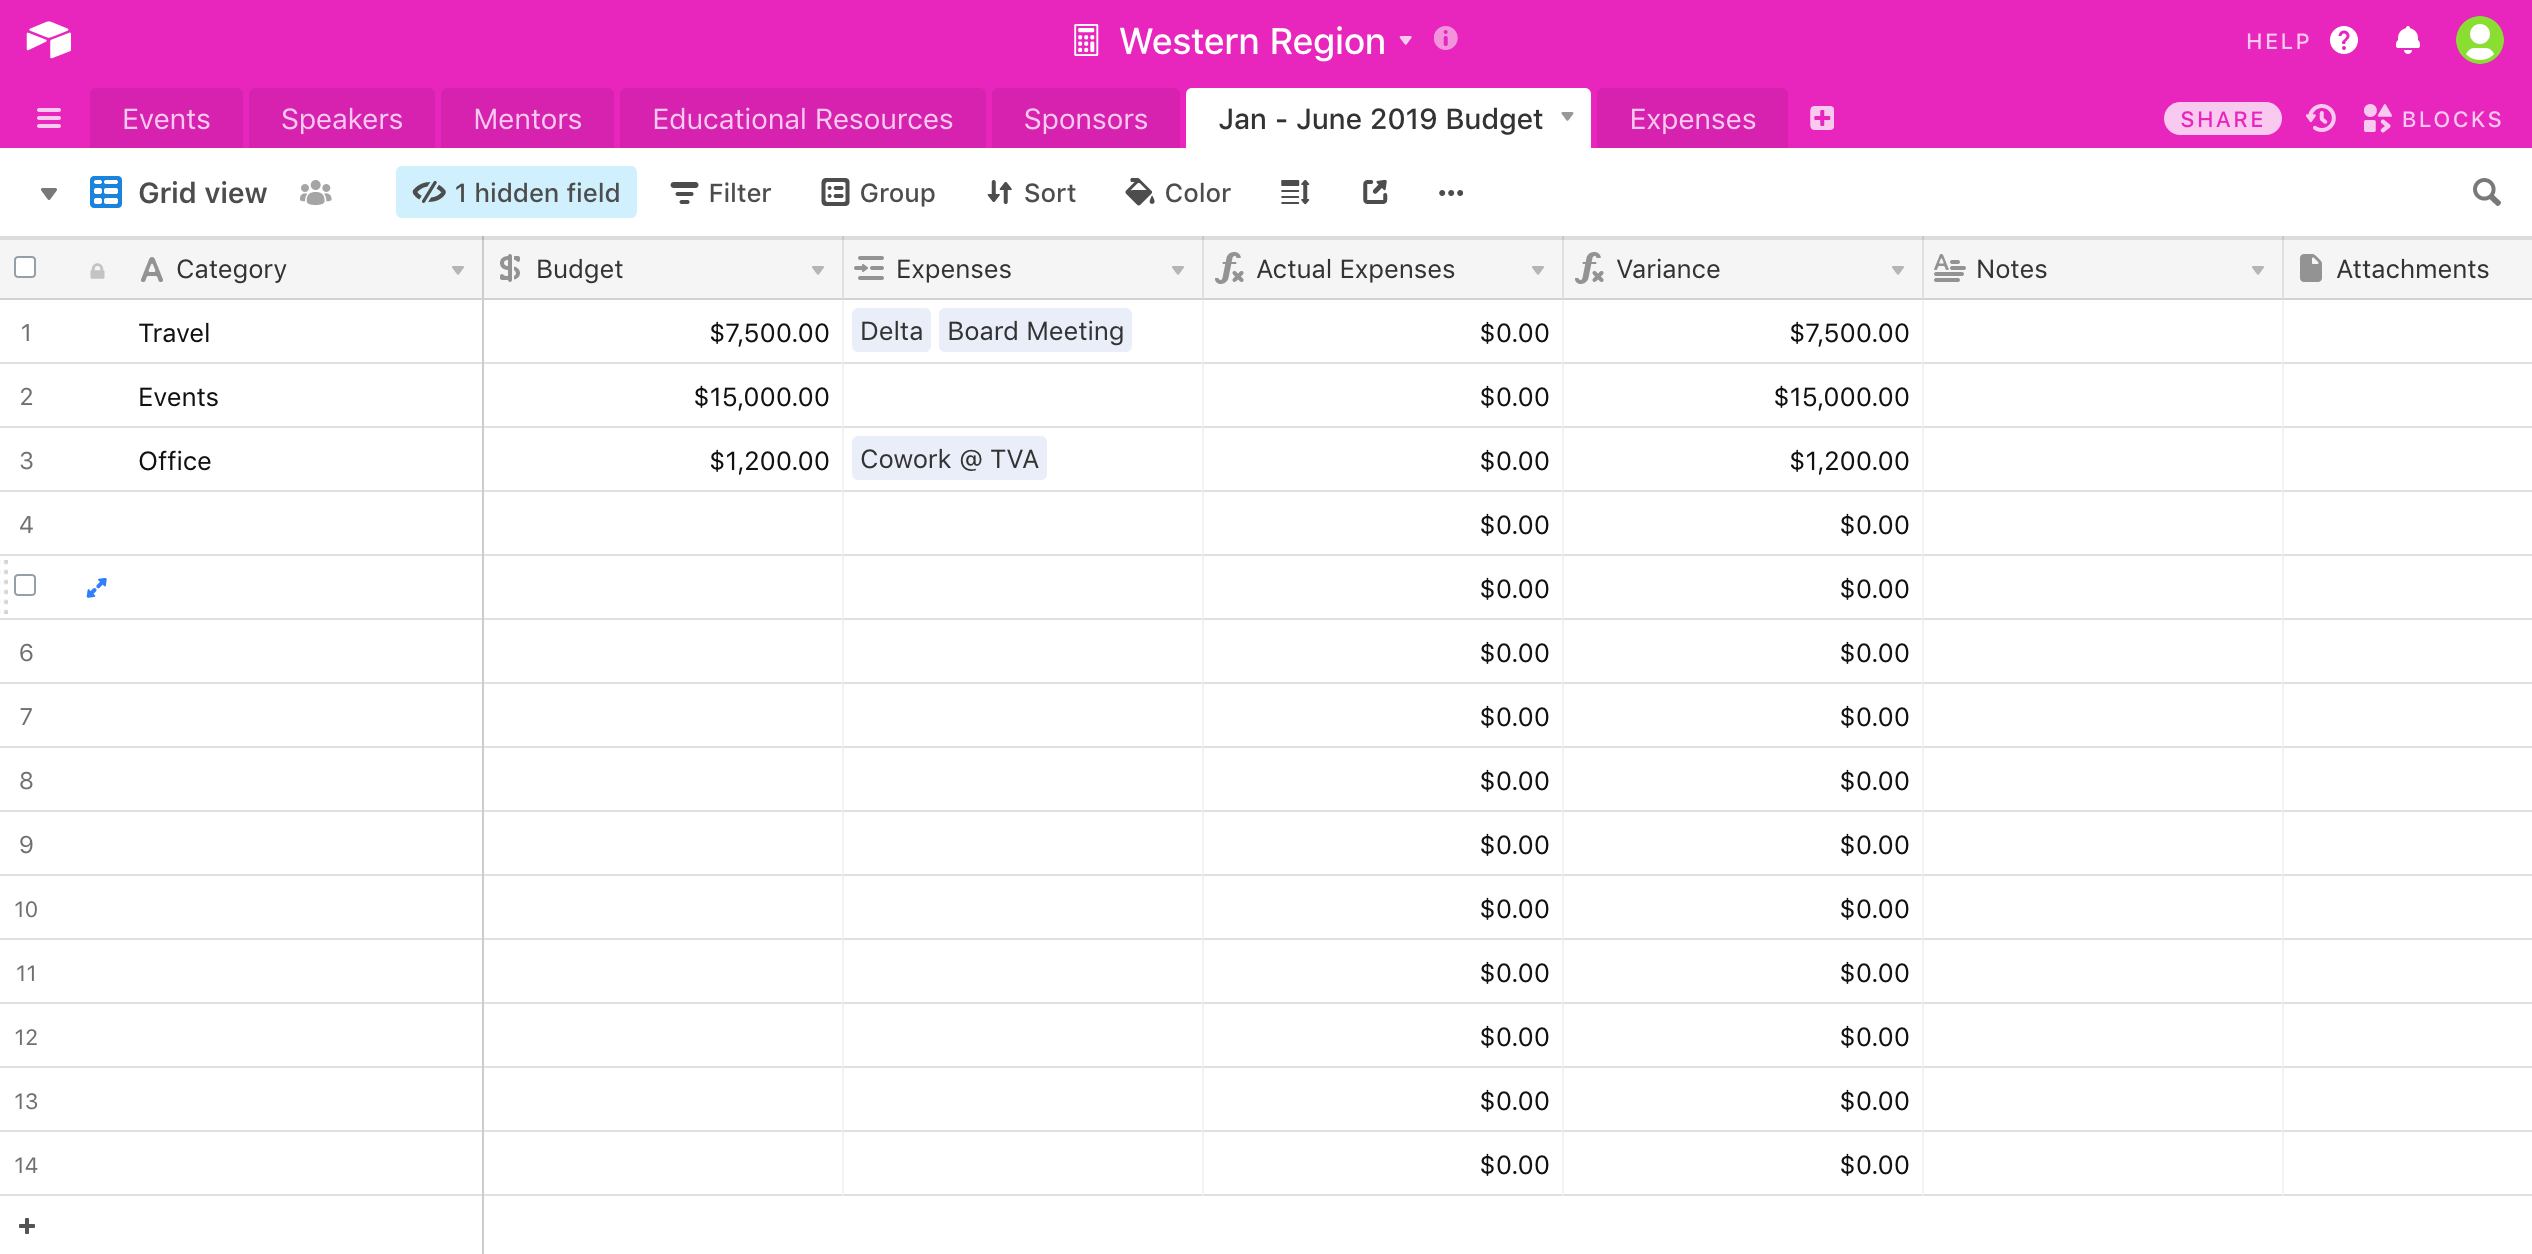Screen dimensions: 2532x1254
Task: Open the Color options icon
Action: pos(1139,192)
